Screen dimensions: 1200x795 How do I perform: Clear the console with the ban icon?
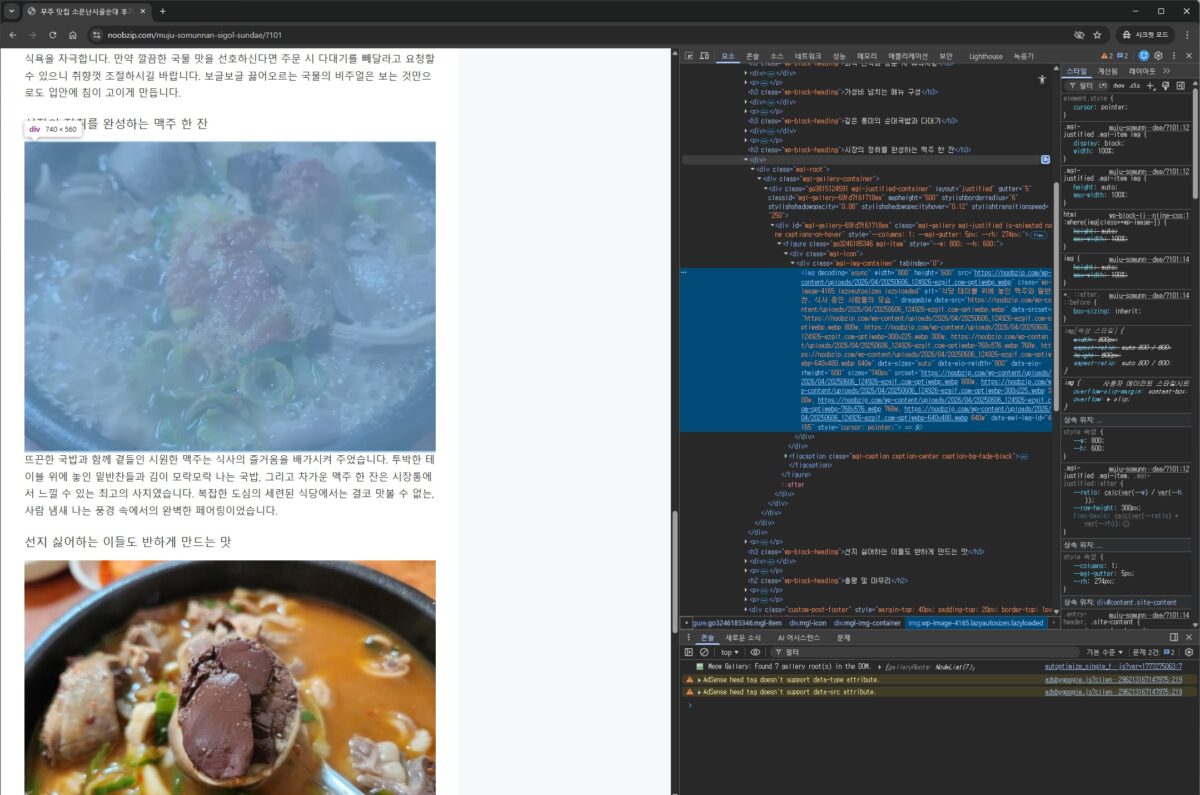704,652
